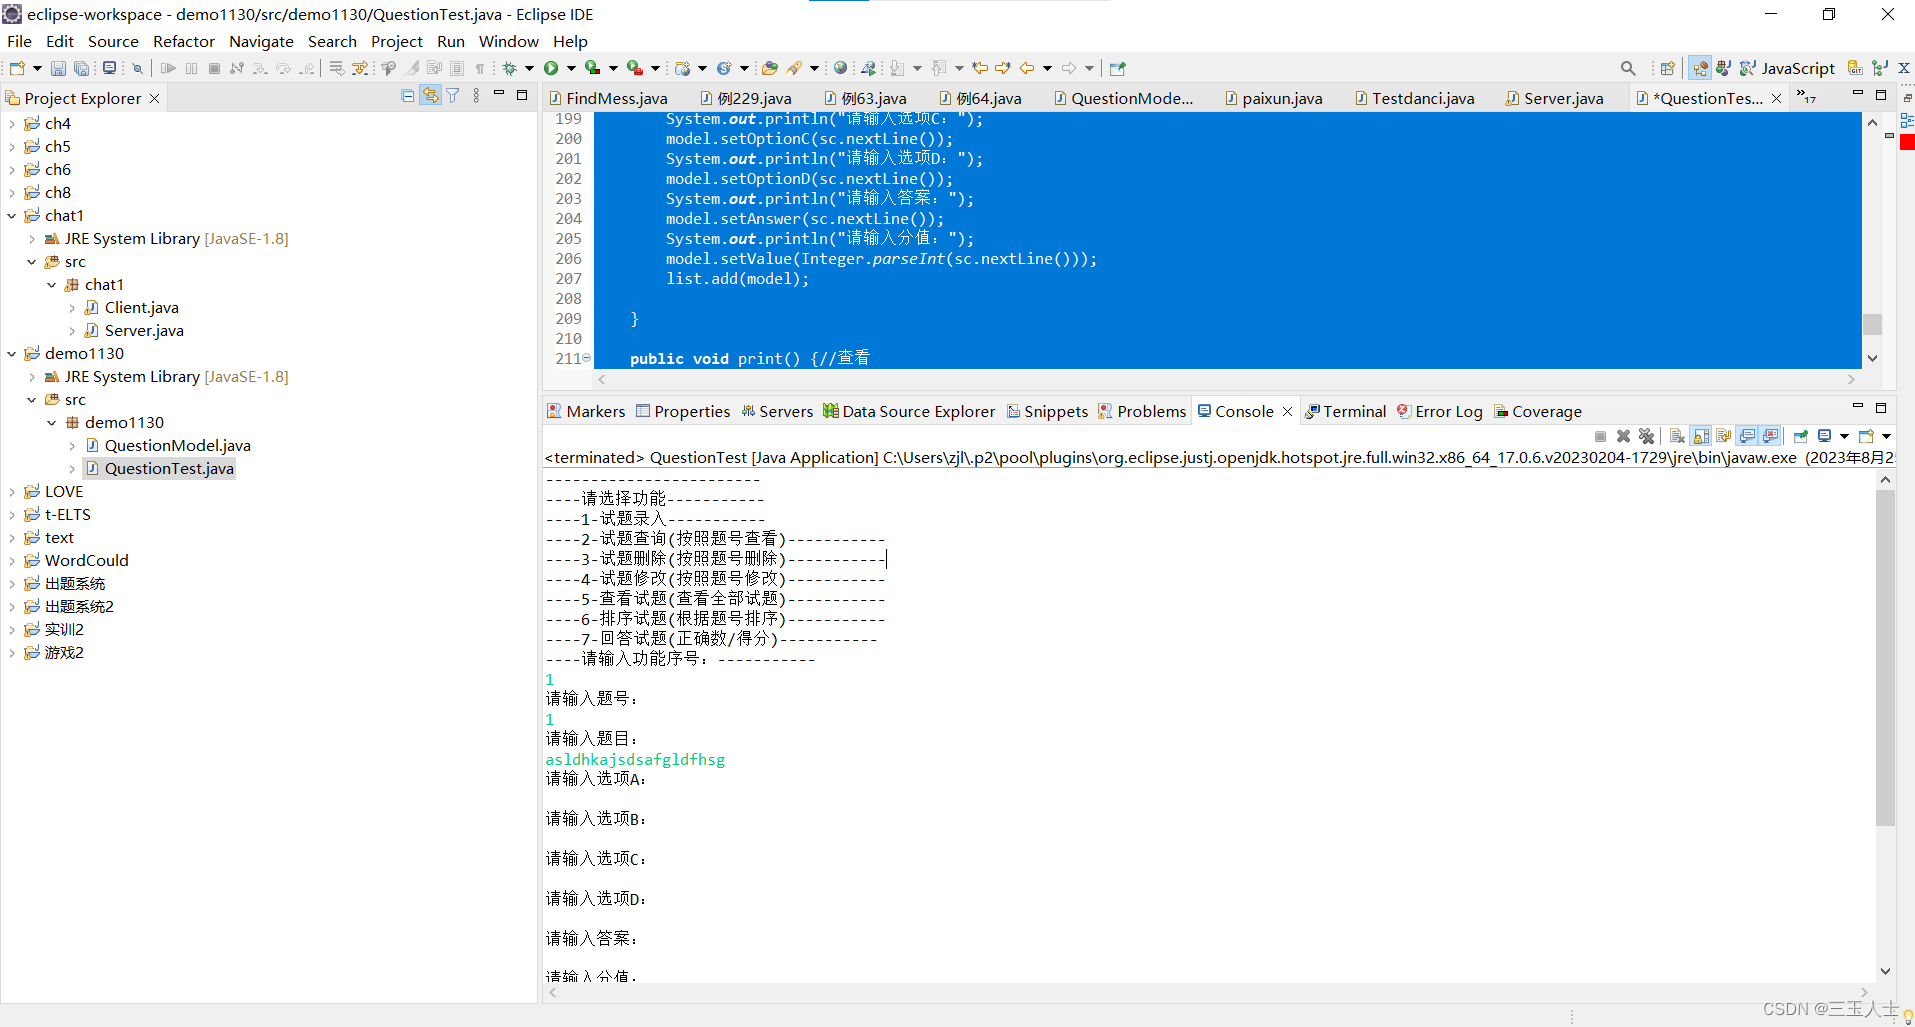Screen dimensions: 1915x1027
Task: Open the Source menu
Action: pos(113,41)
